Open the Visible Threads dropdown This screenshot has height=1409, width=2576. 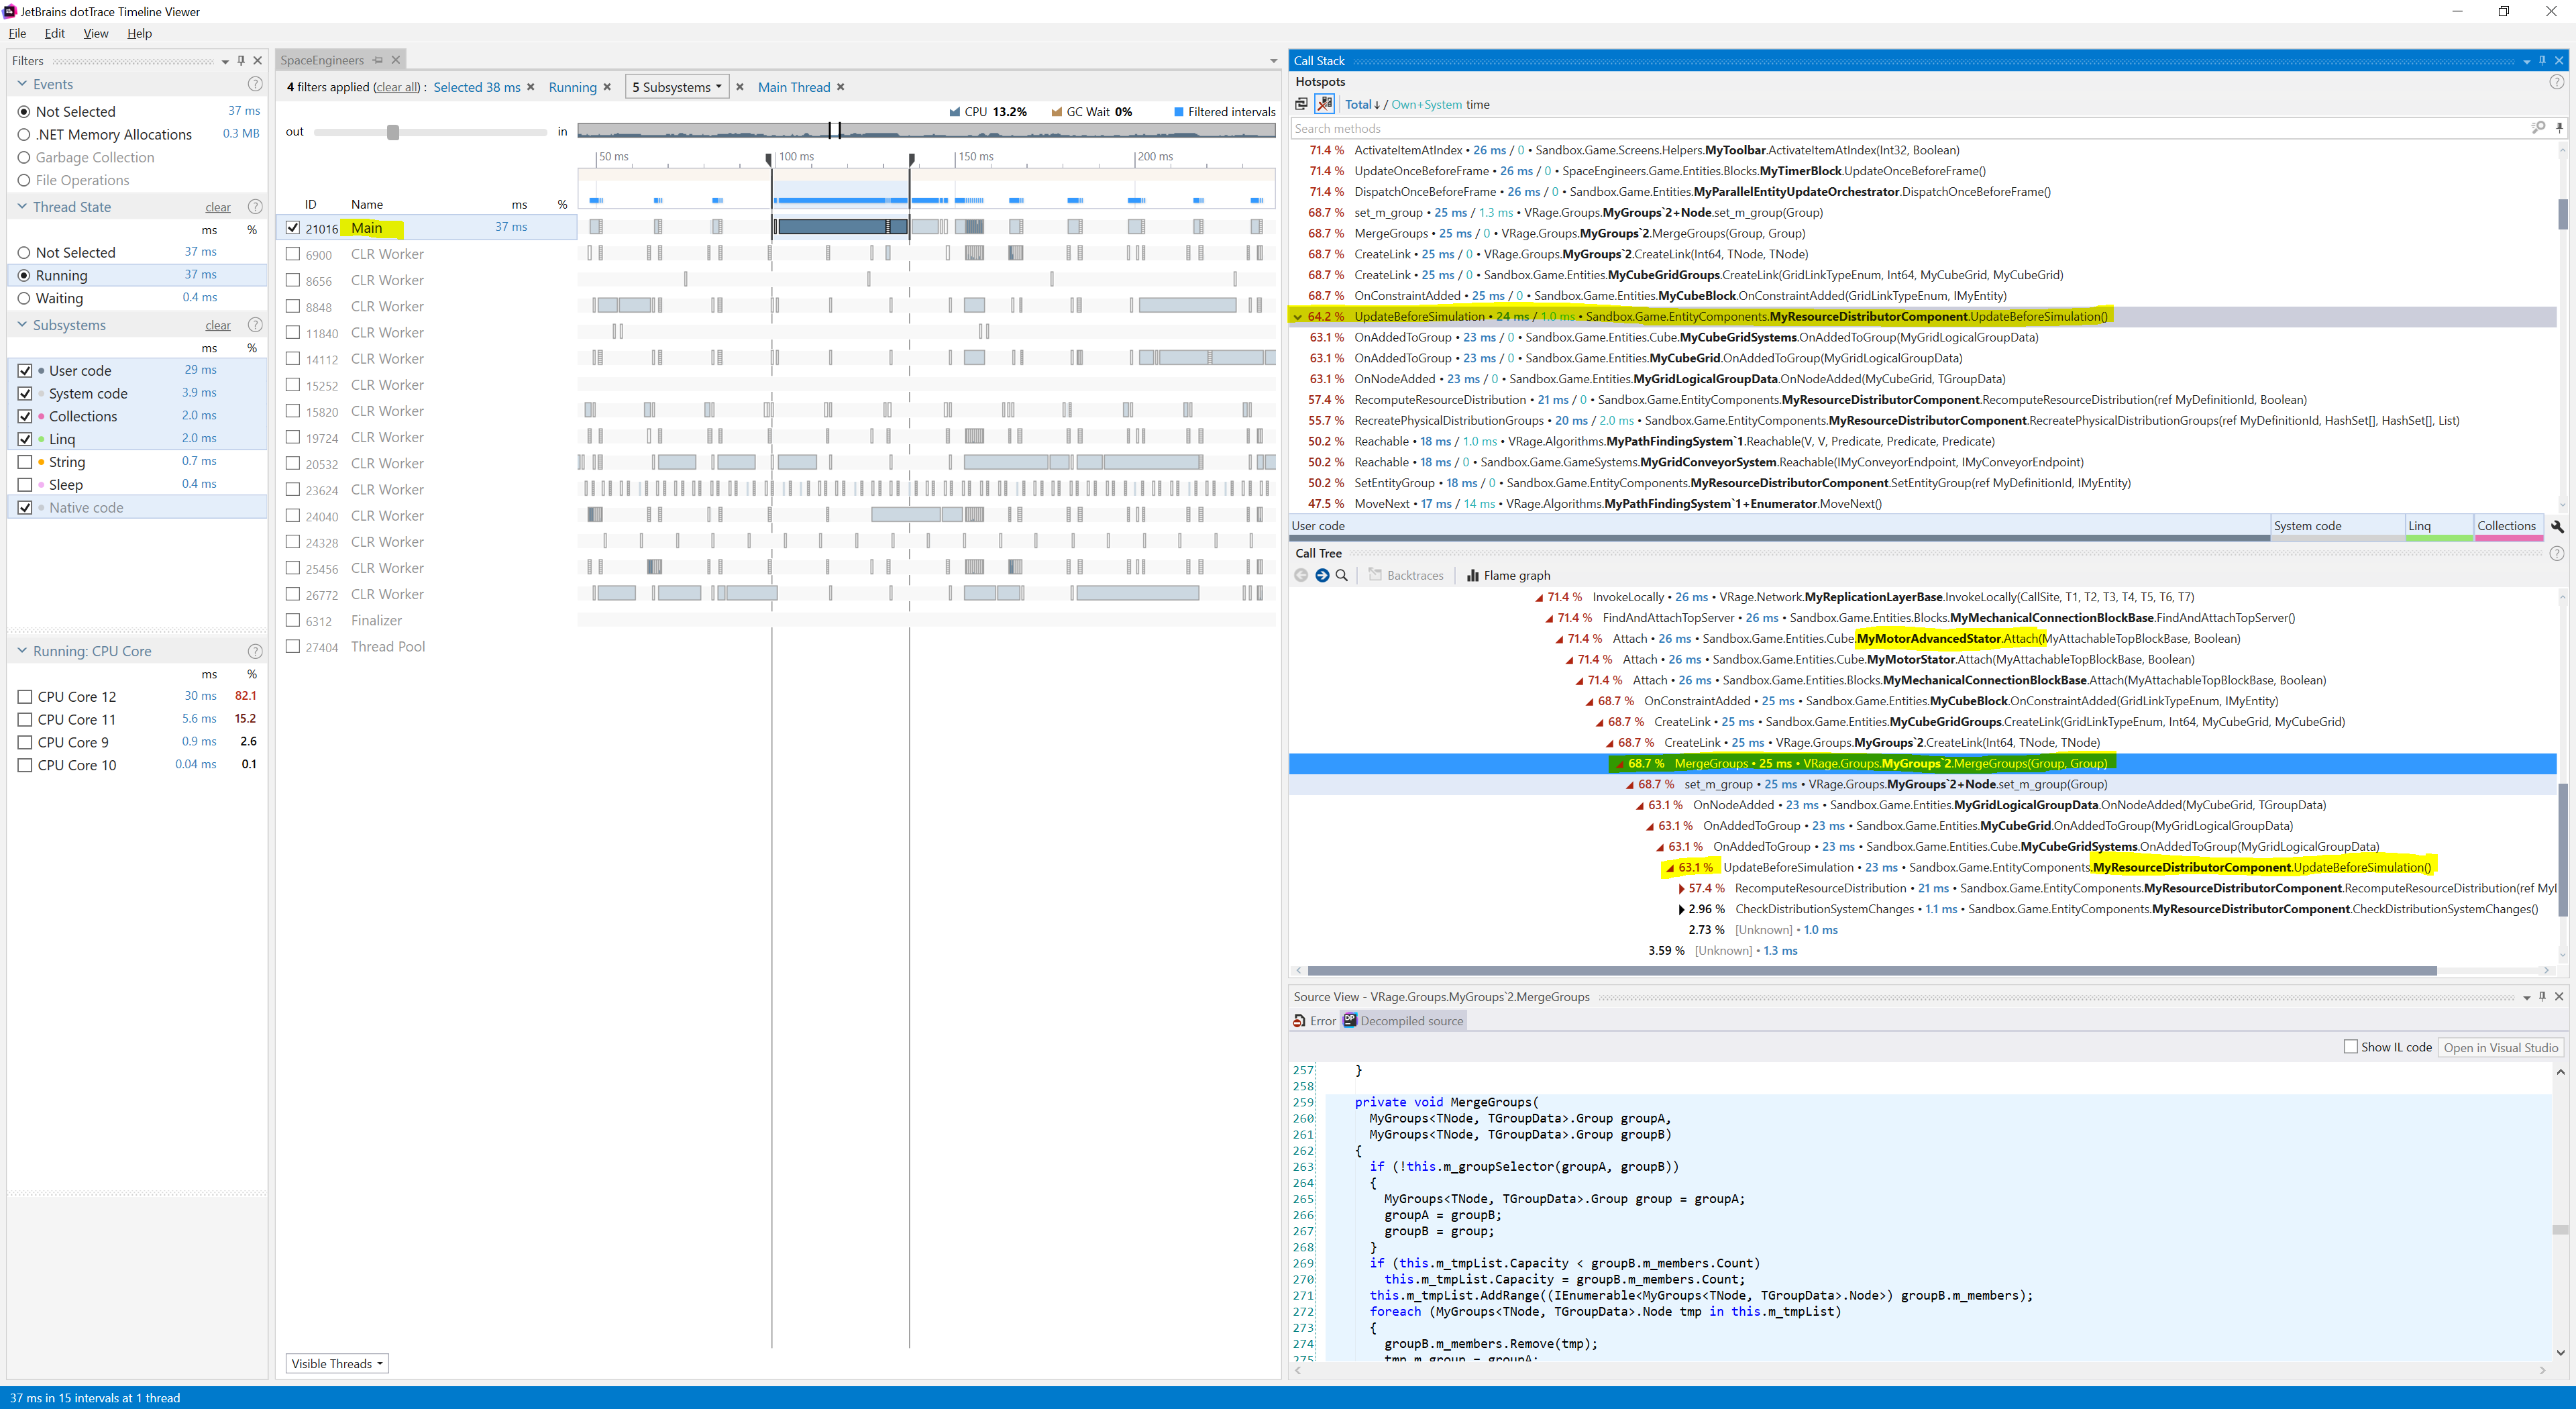tap(337, 1364)
